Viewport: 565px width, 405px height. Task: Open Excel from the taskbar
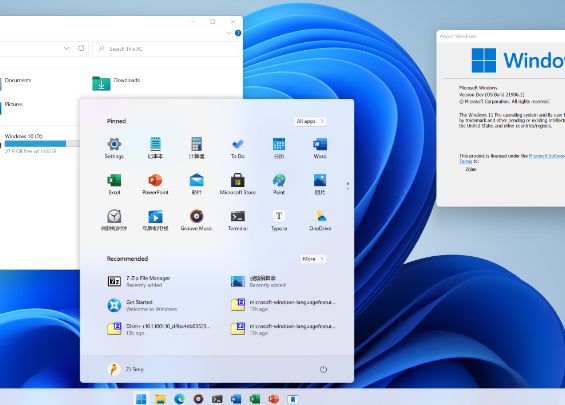click(x=255, y=399)
